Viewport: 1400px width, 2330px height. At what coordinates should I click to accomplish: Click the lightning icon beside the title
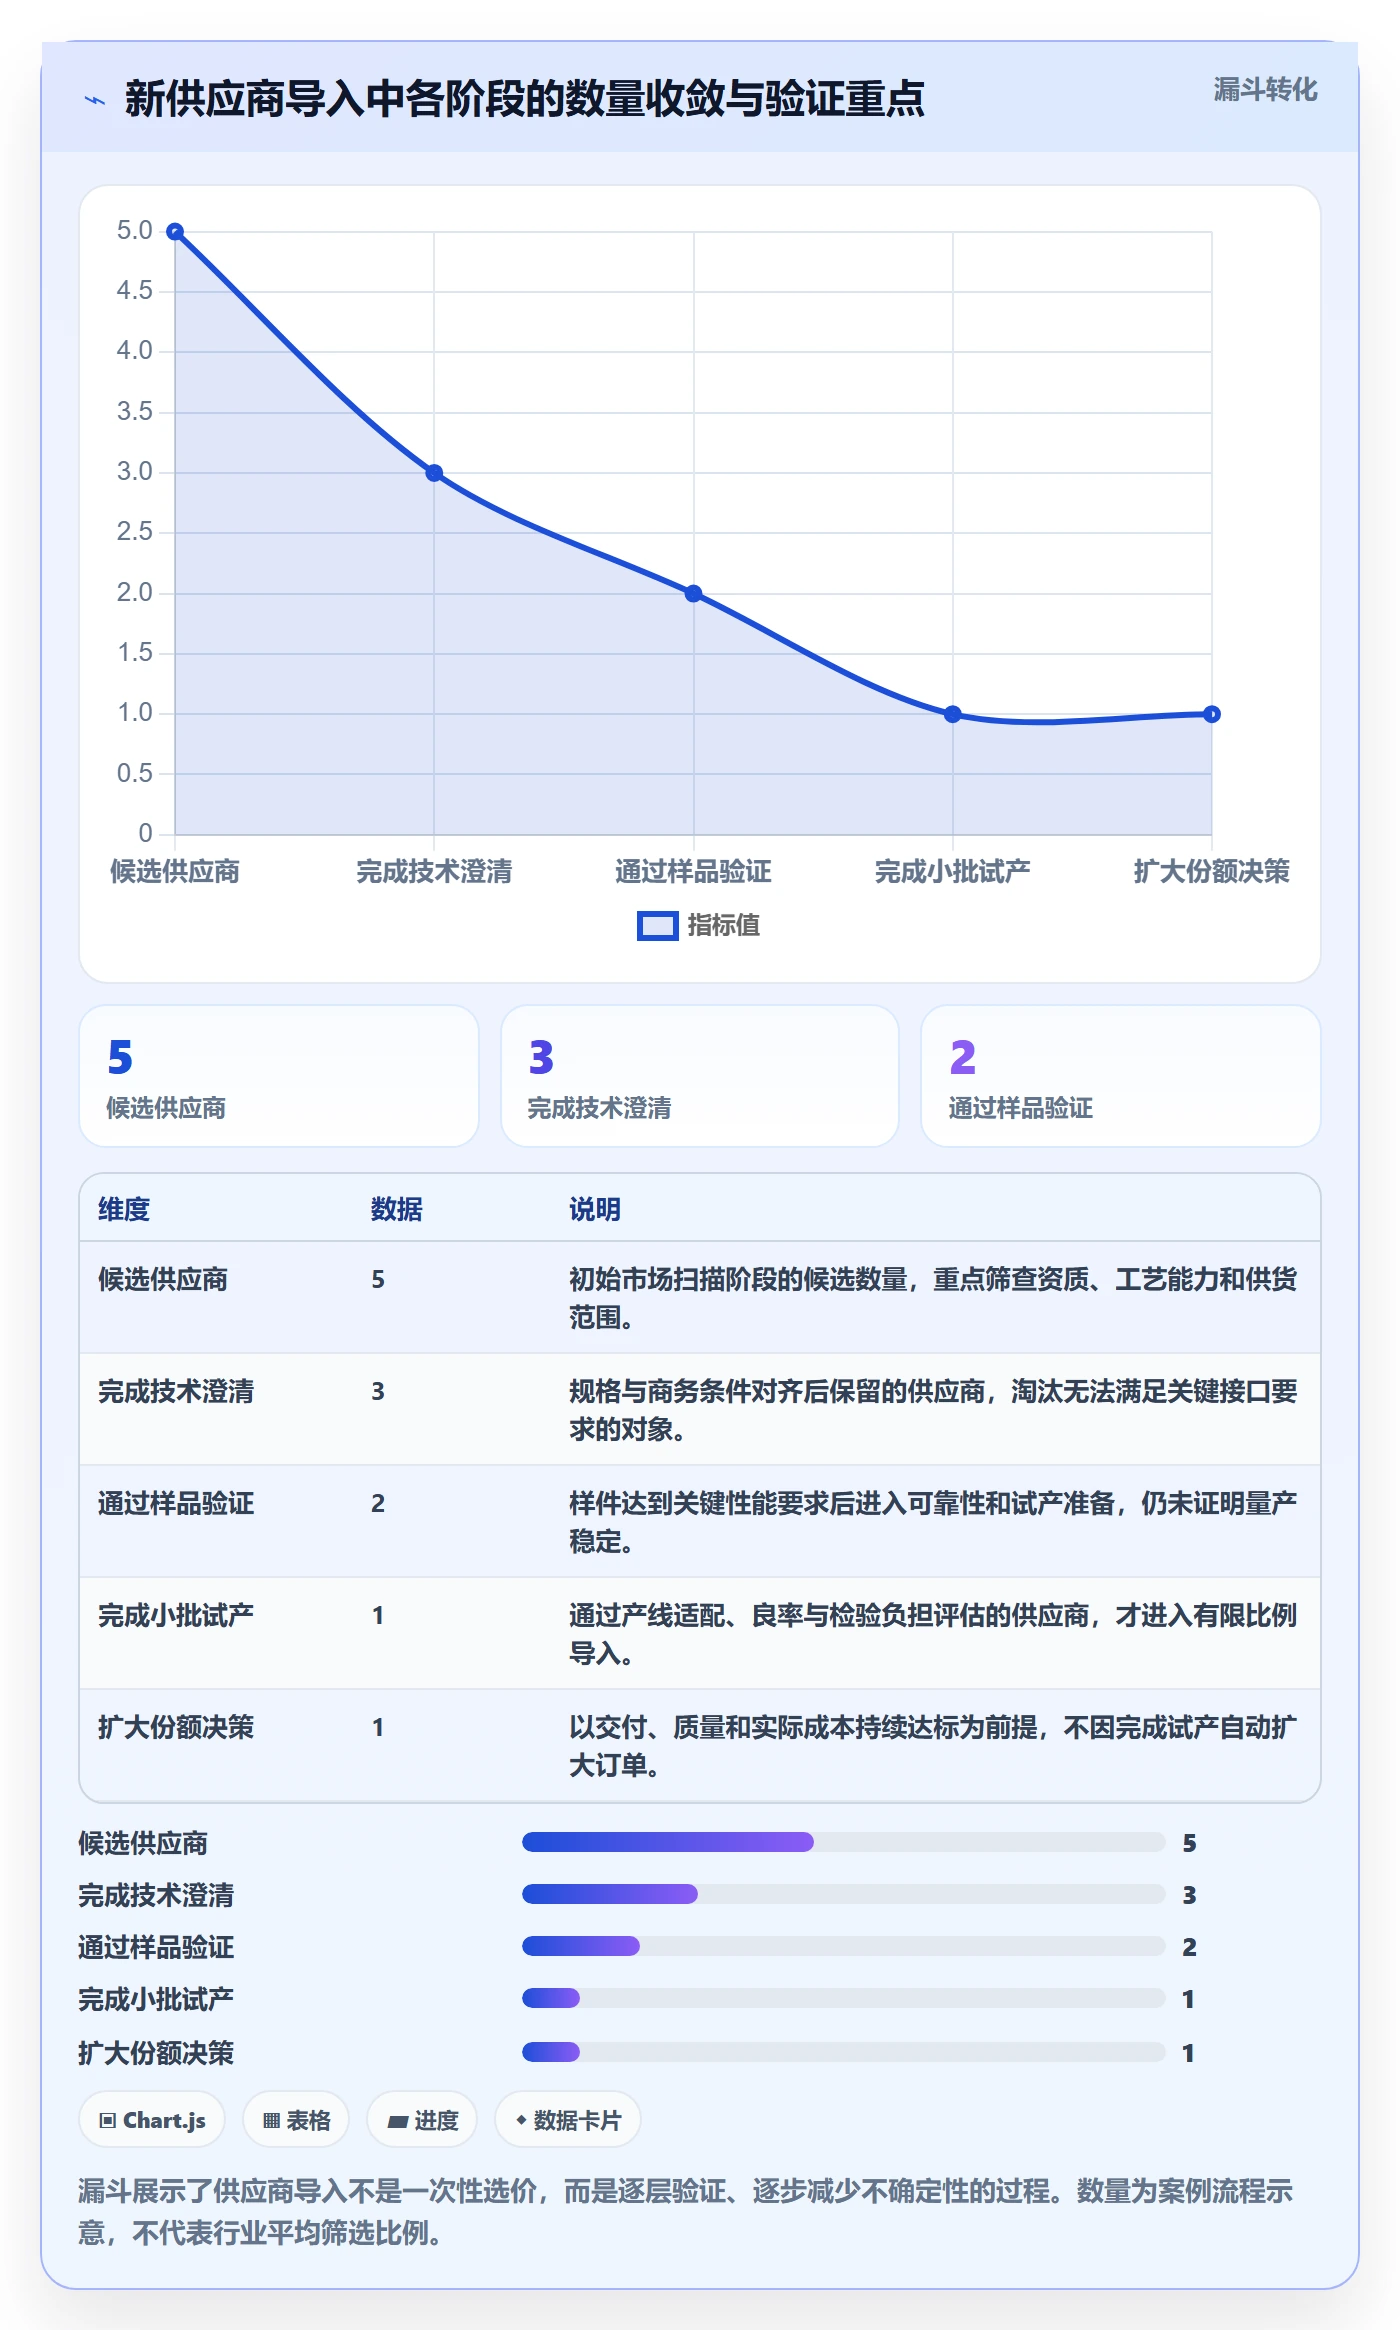tap(95, 100)
